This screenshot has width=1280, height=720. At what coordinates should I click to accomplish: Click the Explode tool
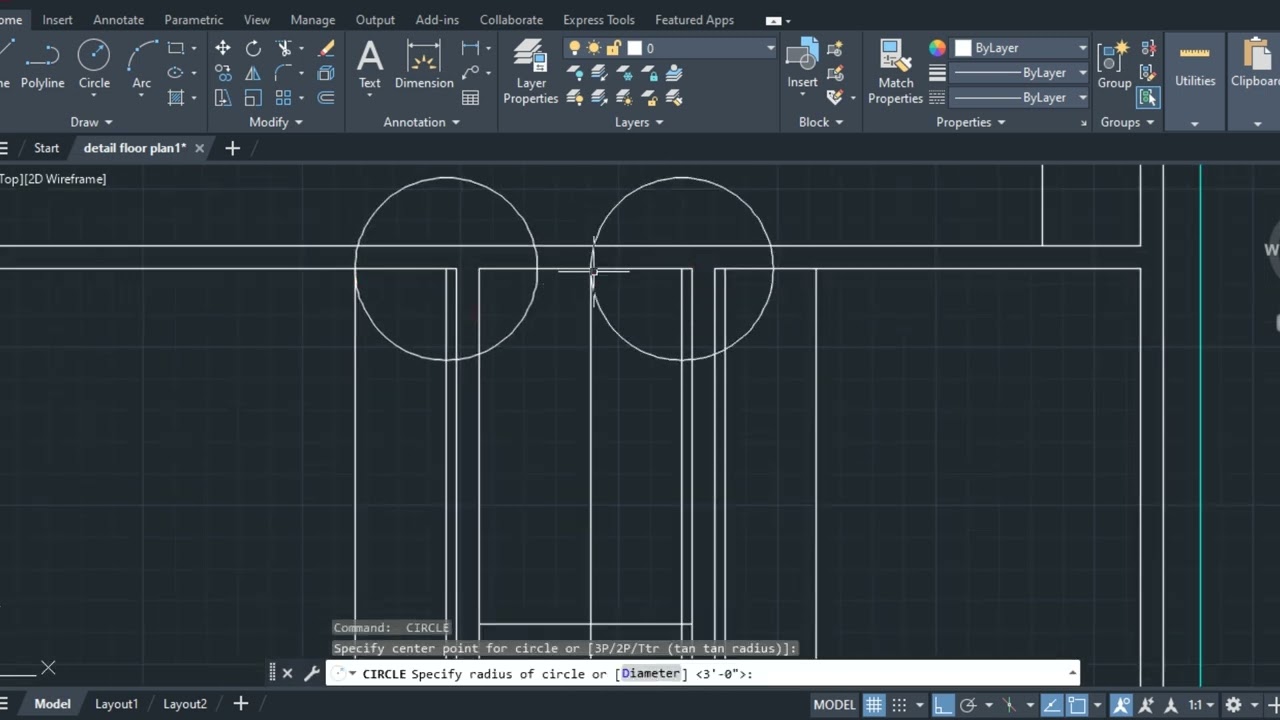326,73
